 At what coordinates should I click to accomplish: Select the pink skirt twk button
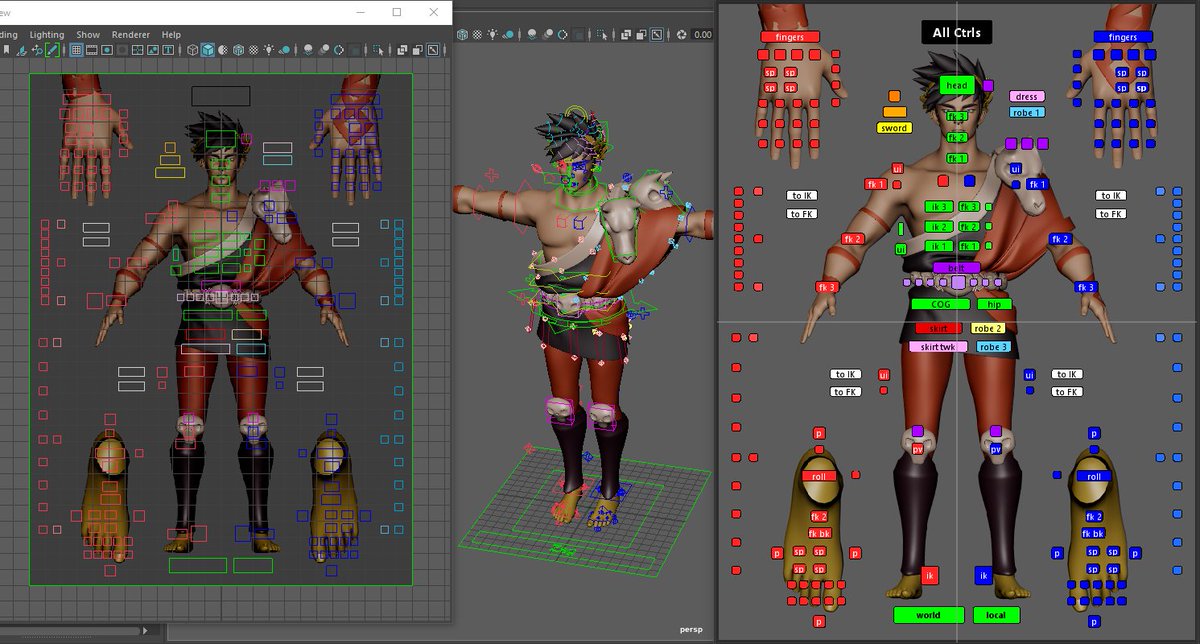(x=938, y=347)
